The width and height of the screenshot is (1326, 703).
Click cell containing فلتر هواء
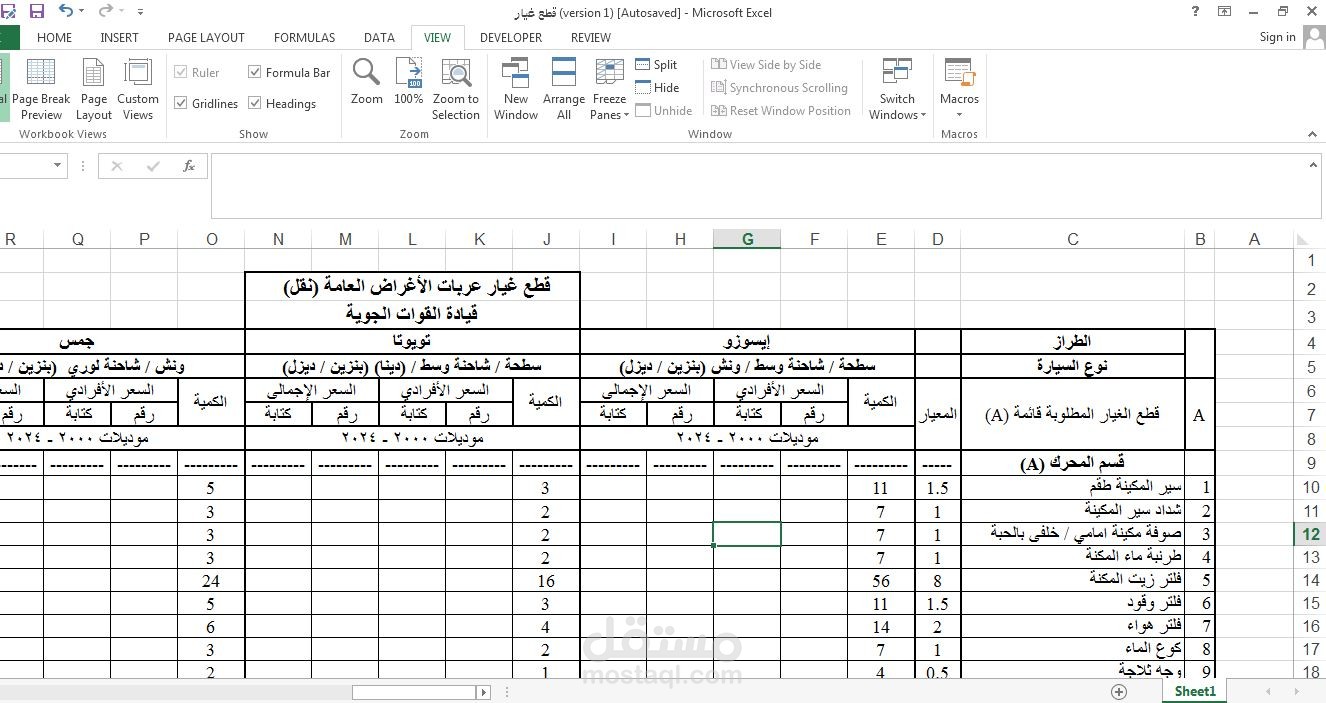(1073, 626)
